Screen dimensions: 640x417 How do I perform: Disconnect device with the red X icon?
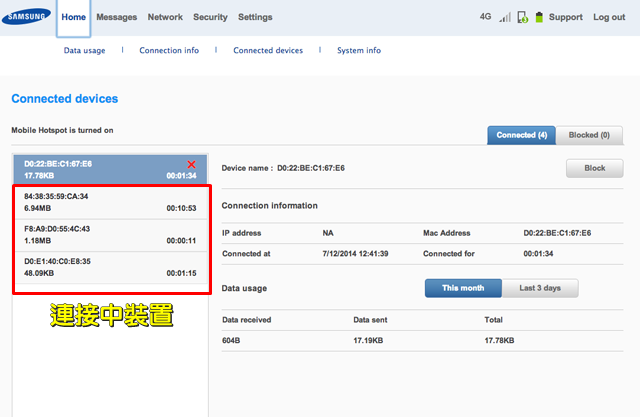coord(191,164)
